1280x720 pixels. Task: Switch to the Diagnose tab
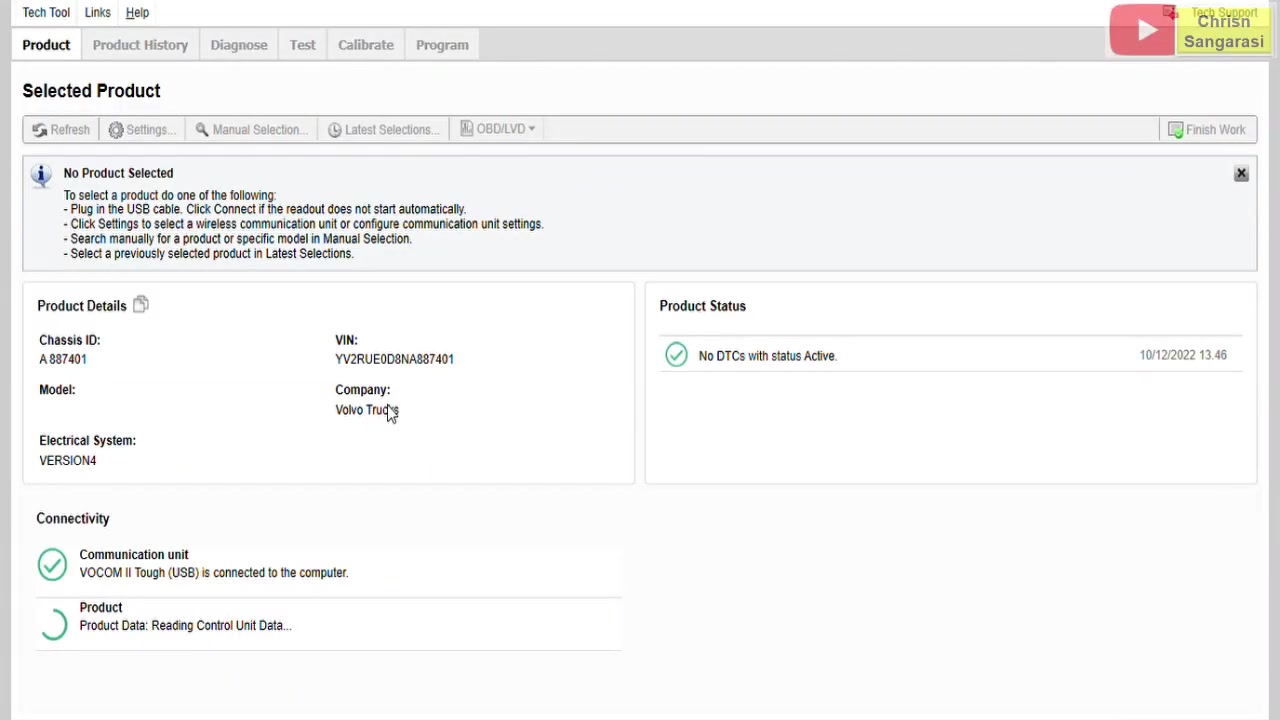[238, 44]
